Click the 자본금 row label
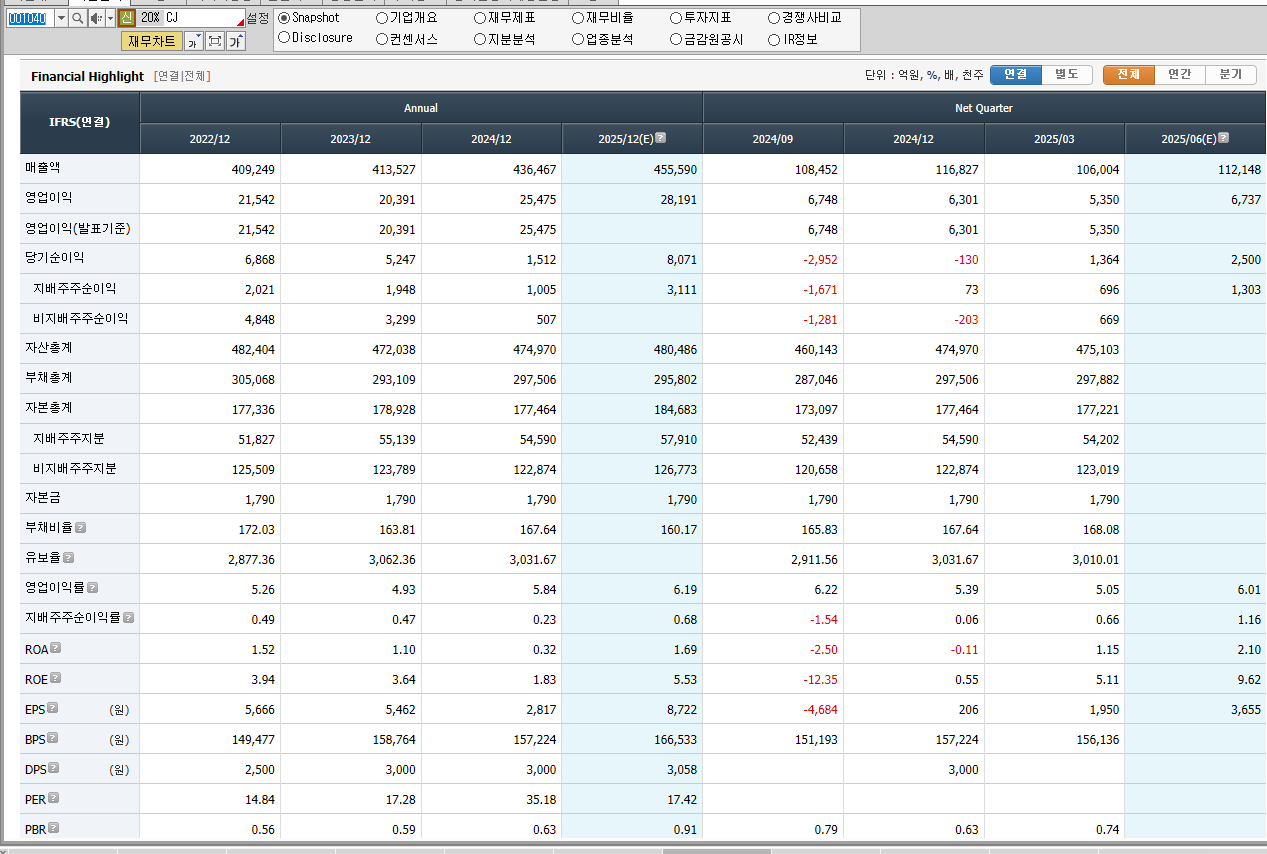Image resolution: width=1267 pixels, height=854 pixels. point(43,498)
